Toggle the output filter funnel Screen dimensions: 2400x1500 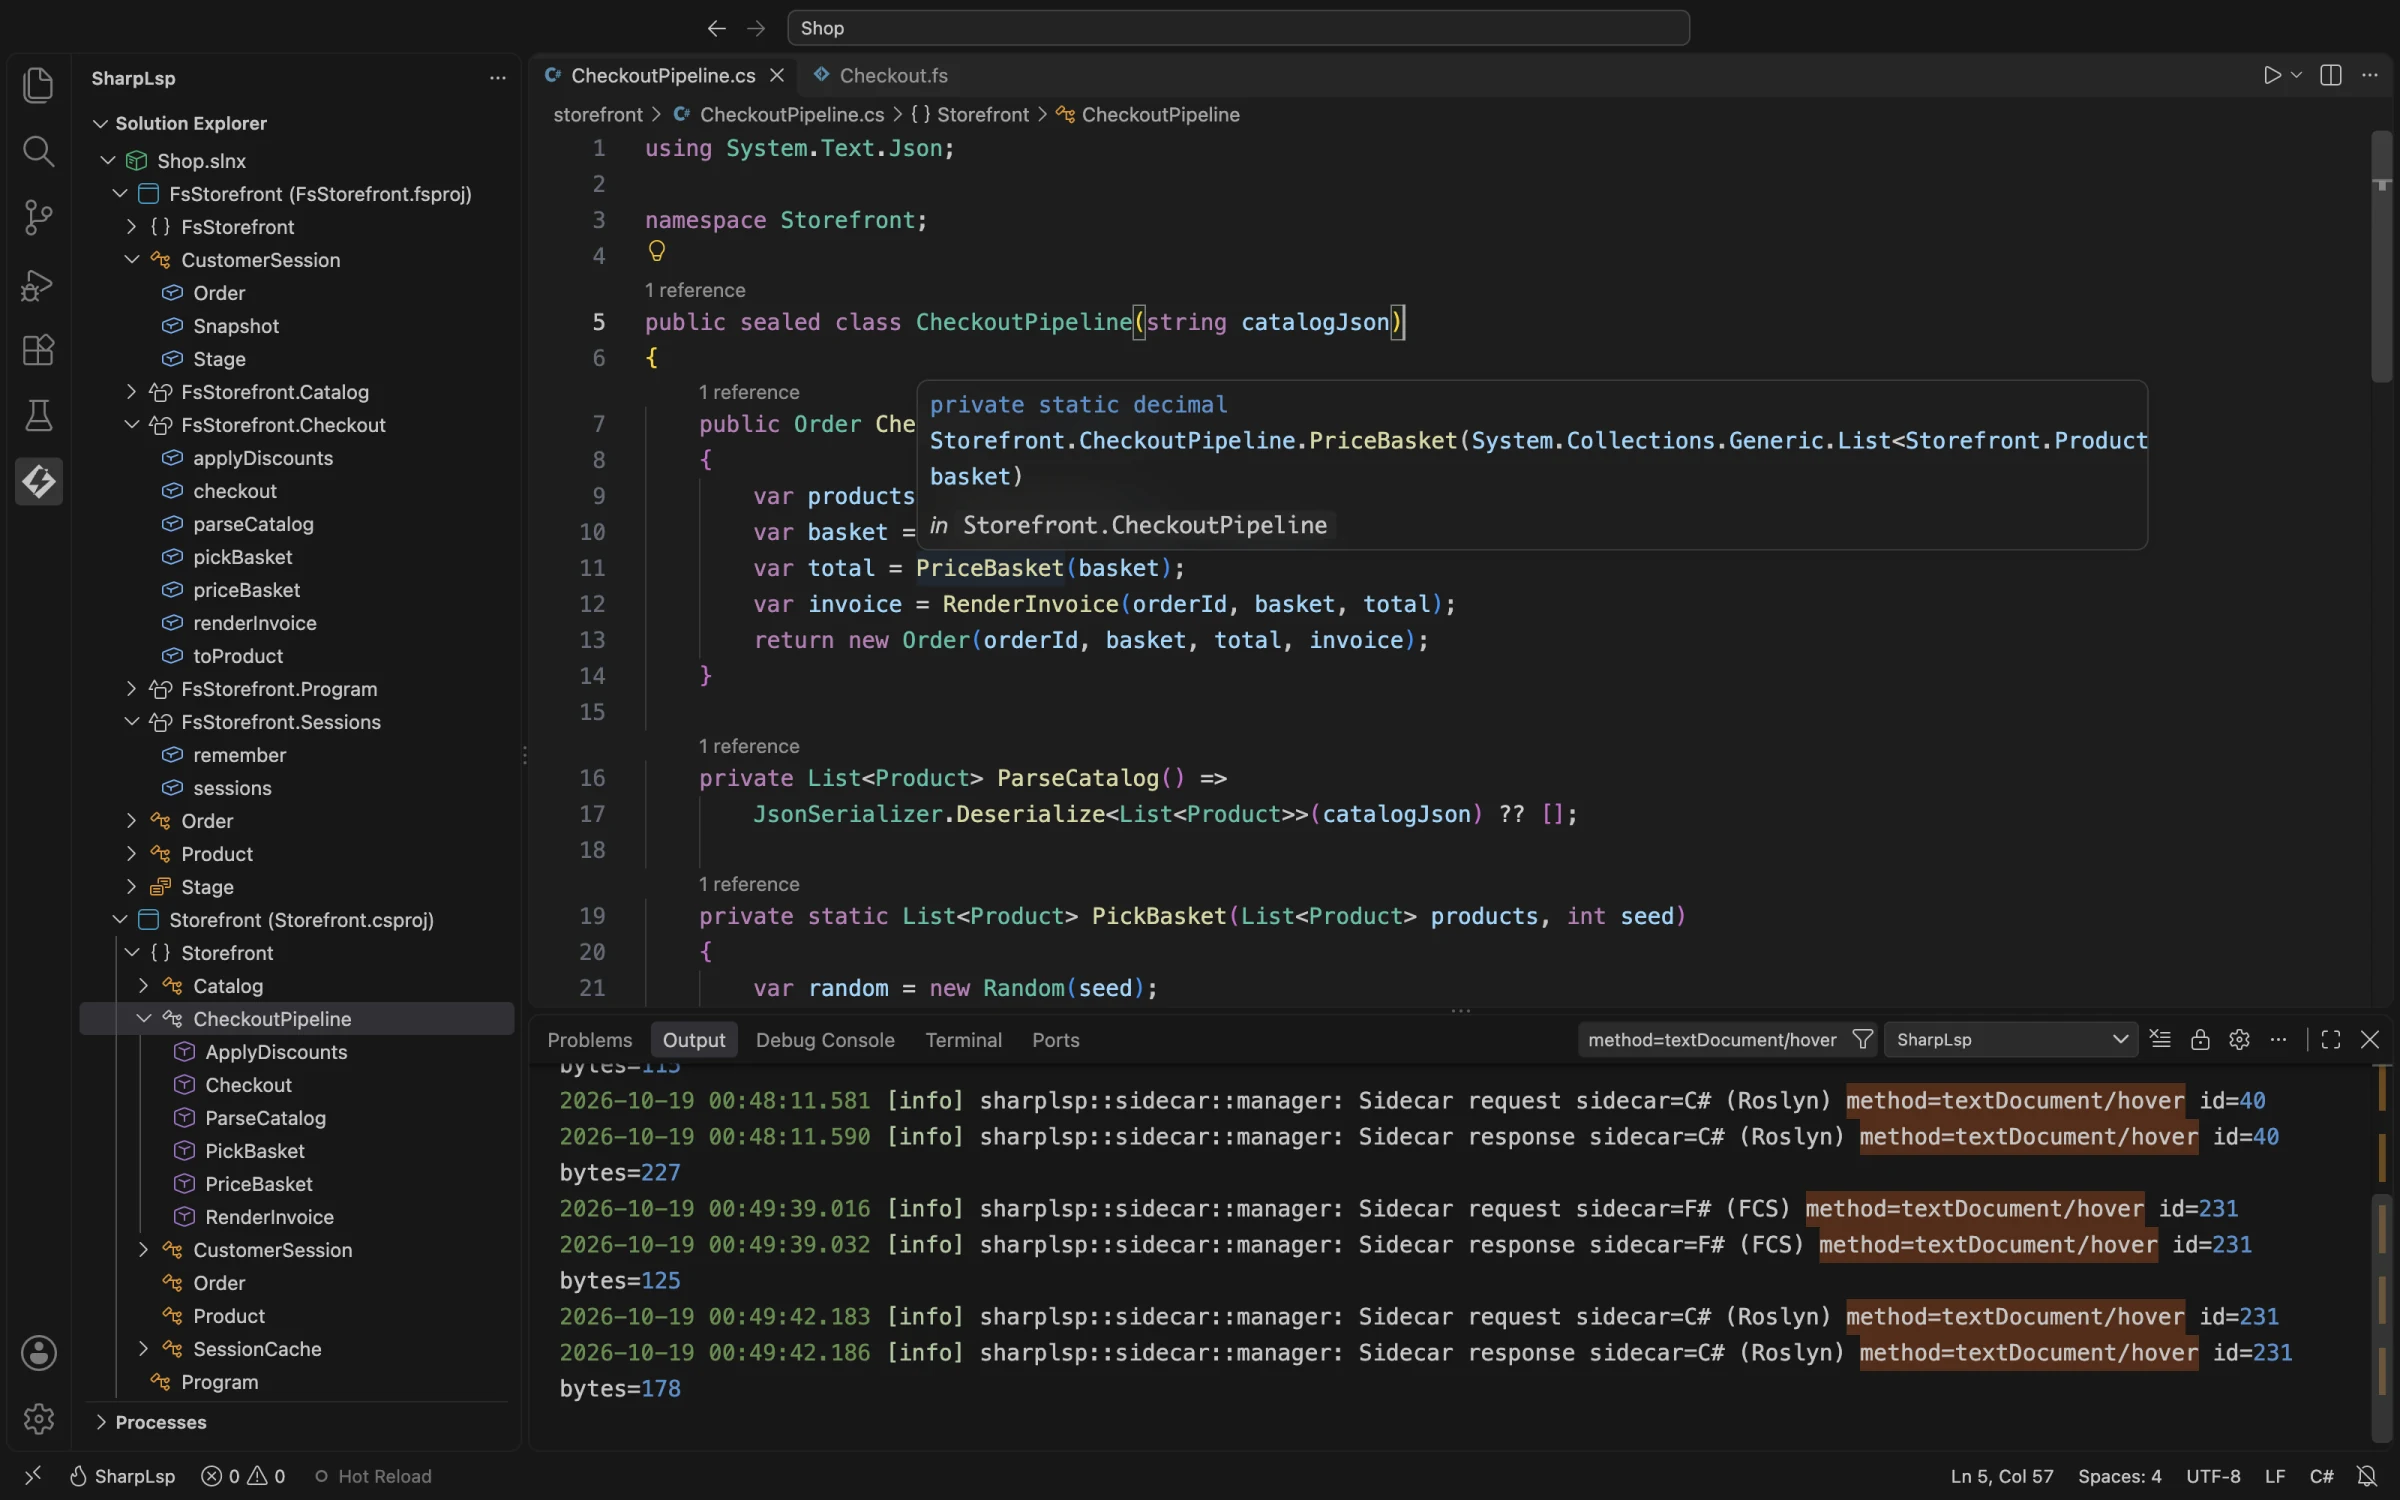click(x=1862, y=1039)
